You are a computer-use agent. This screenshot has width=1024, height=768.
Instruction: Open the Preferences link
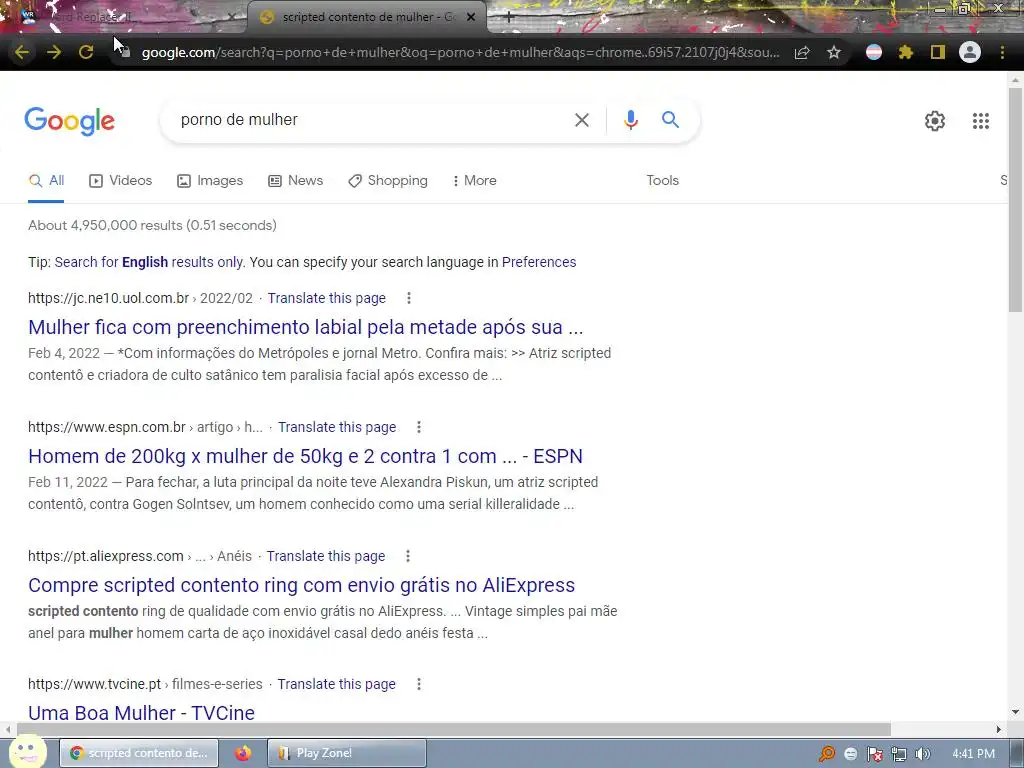539,263
